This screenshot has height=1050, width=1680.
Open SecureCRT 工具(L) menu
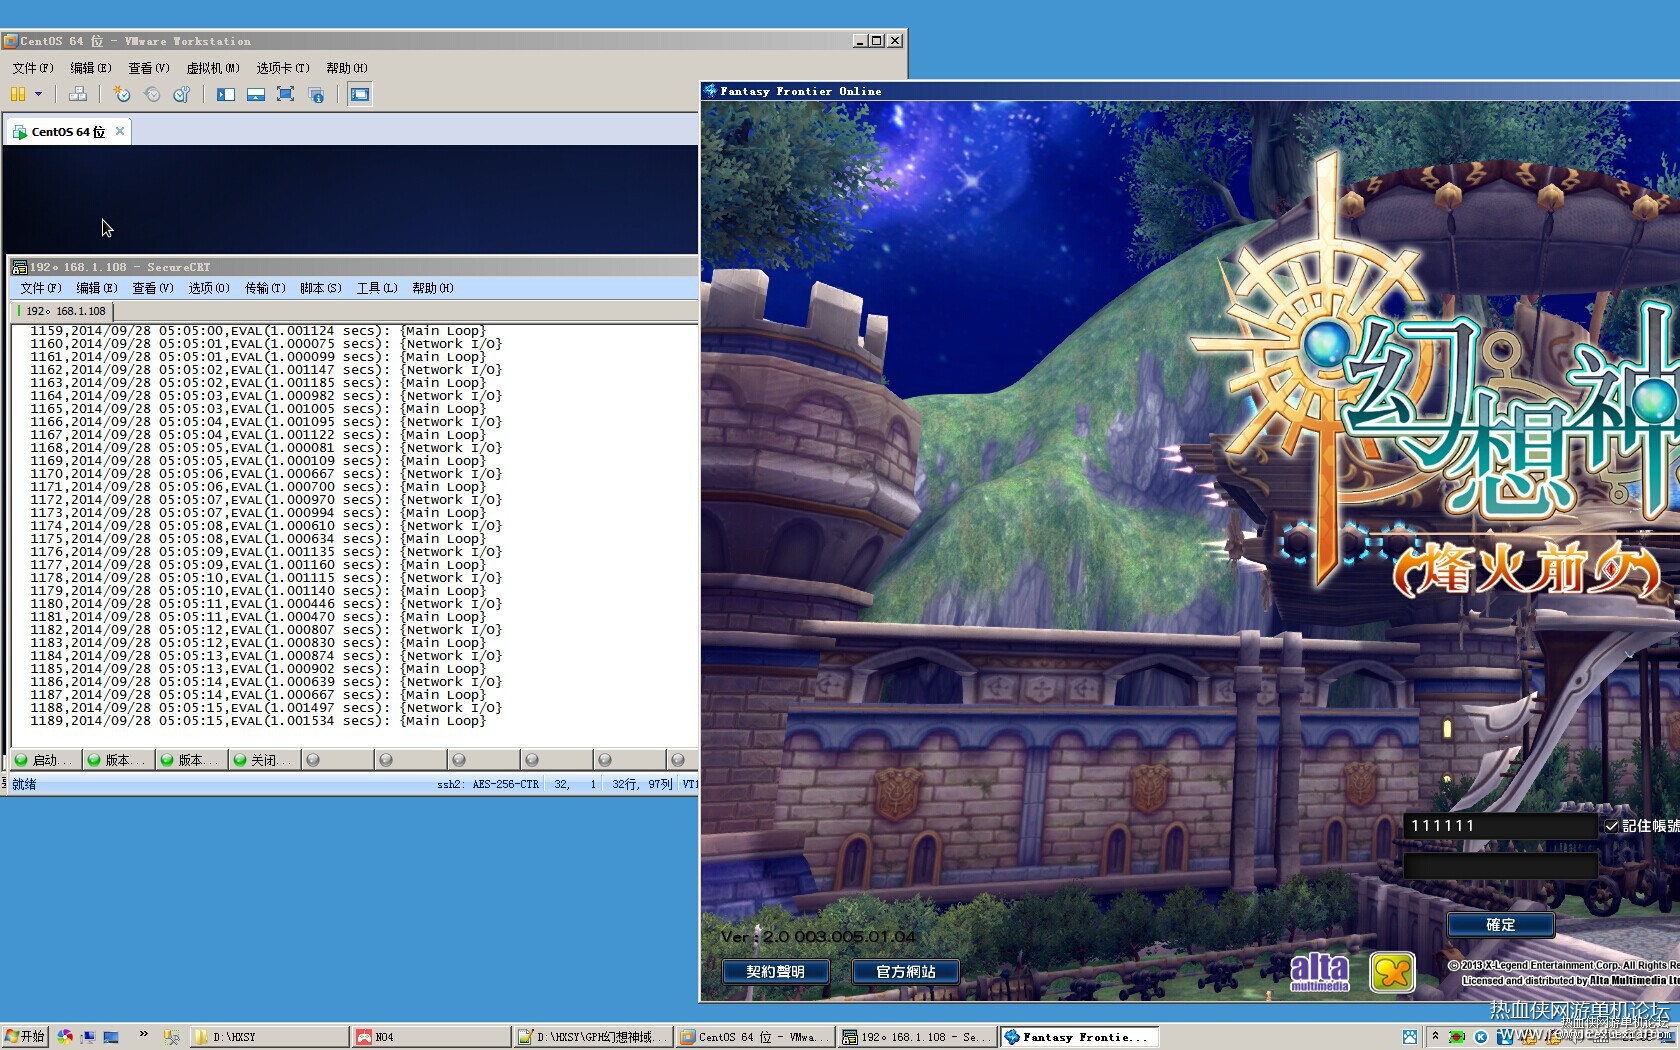377,288
